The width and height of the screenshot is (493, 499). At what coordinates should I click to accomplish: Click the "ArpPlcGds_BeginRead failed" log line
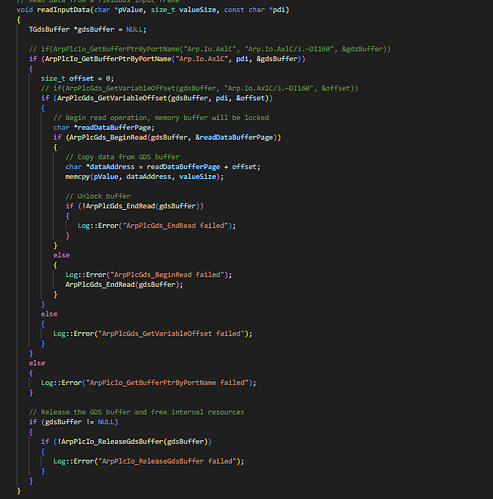[148, 275]
